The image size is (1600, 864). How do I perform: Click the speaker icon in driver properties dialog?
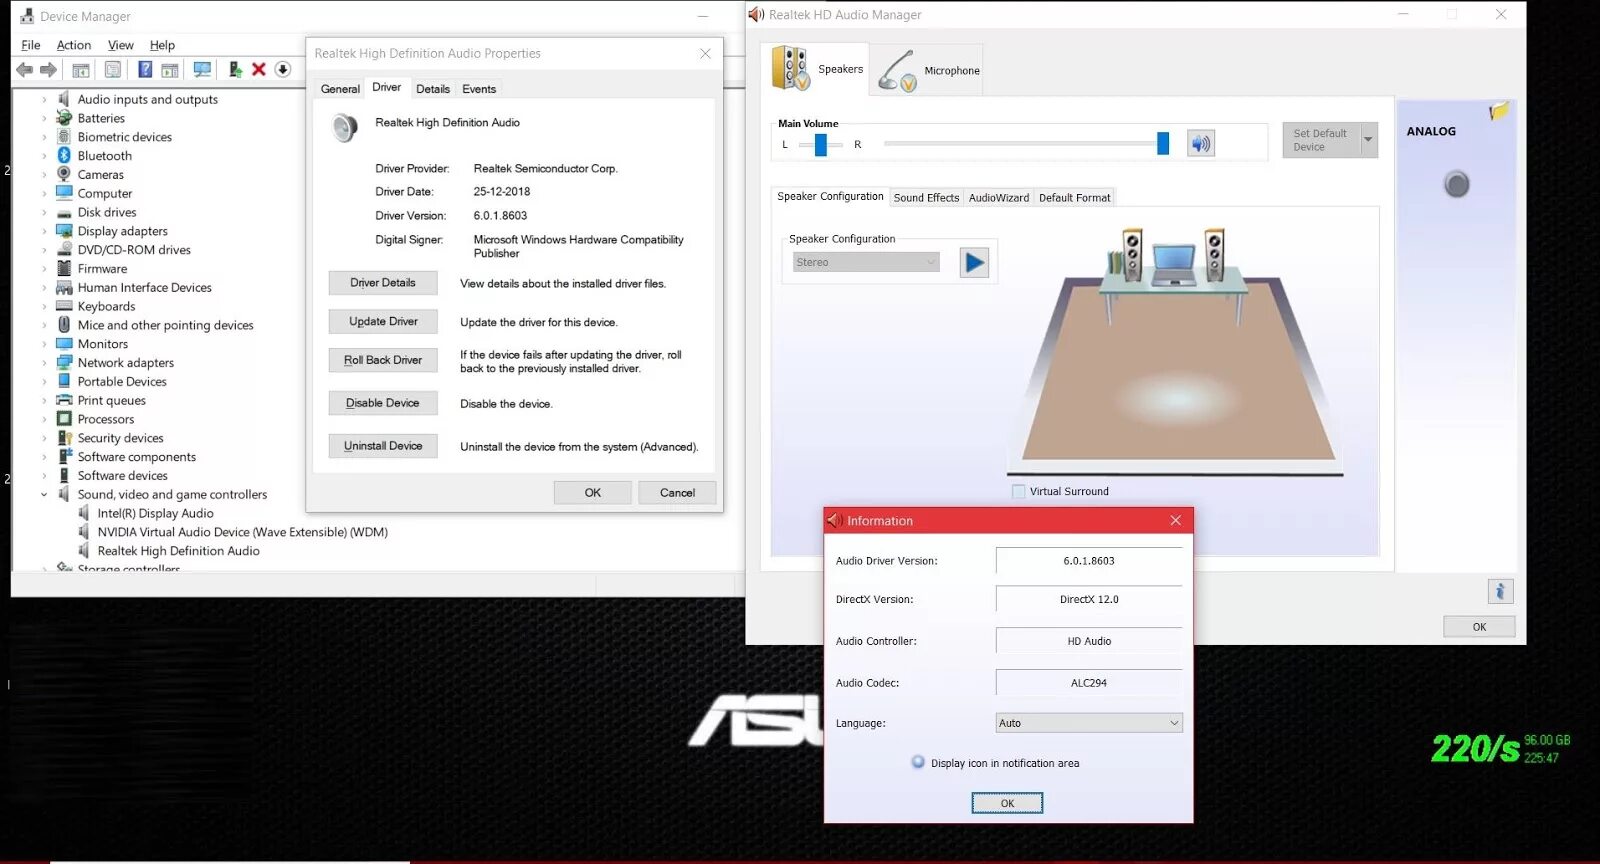[345, 128]
